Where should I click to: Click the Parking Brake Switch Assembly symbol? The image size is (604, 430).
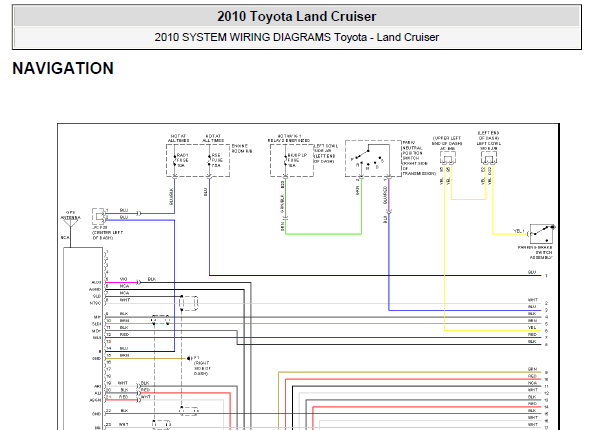[542, 233]
